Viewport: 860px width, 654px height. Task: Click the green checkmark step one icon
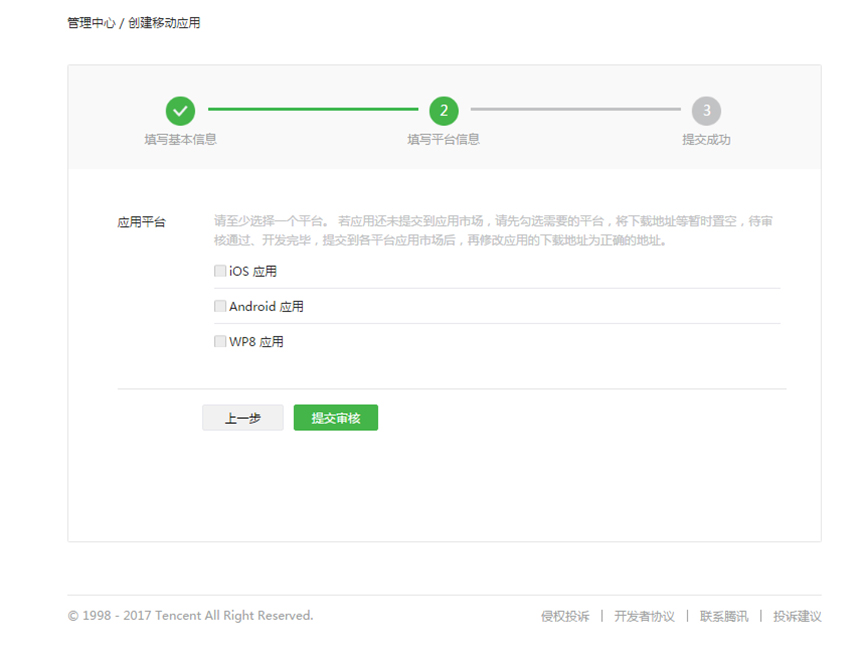180,111
